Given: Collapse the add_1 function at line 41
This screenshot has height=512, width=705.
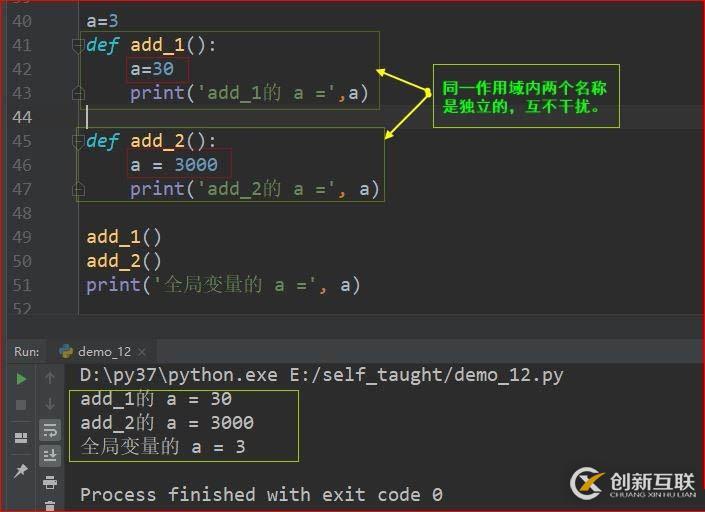Looking at the screenshot, I should pos(78,45).
